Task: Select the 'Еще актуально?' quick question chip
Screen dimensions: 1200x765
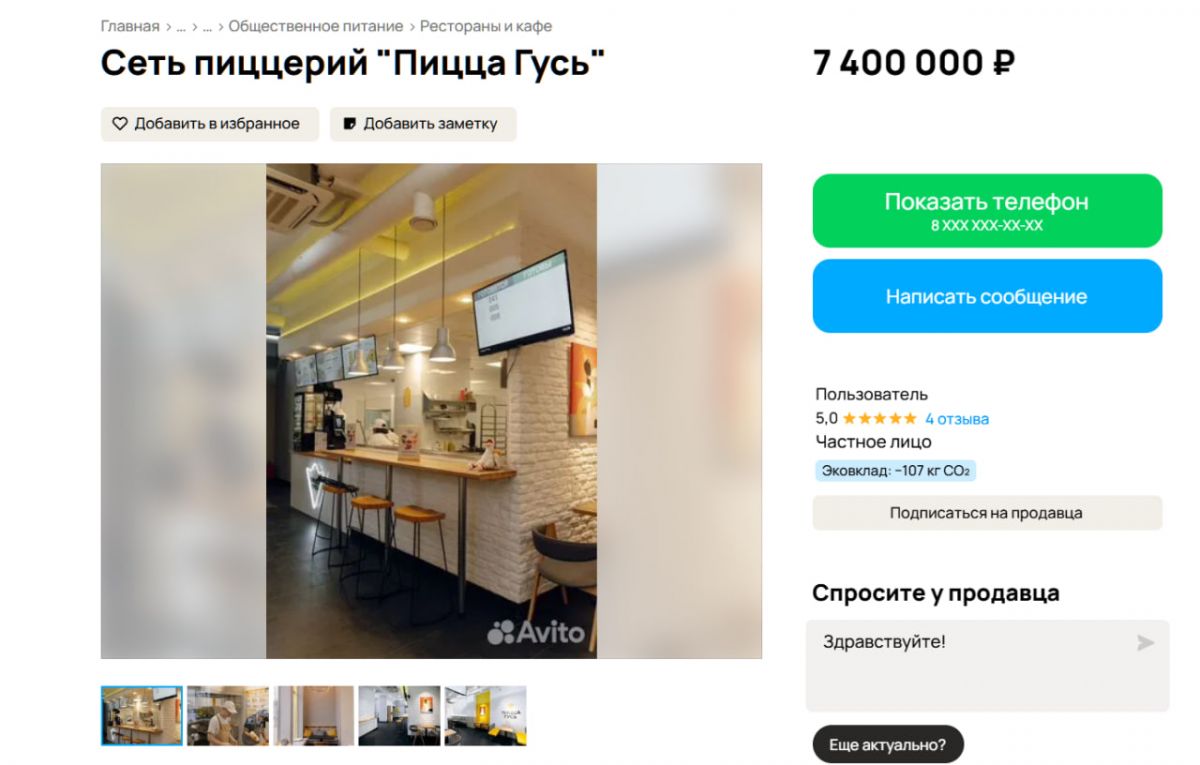Action: [x=888, y=744]
